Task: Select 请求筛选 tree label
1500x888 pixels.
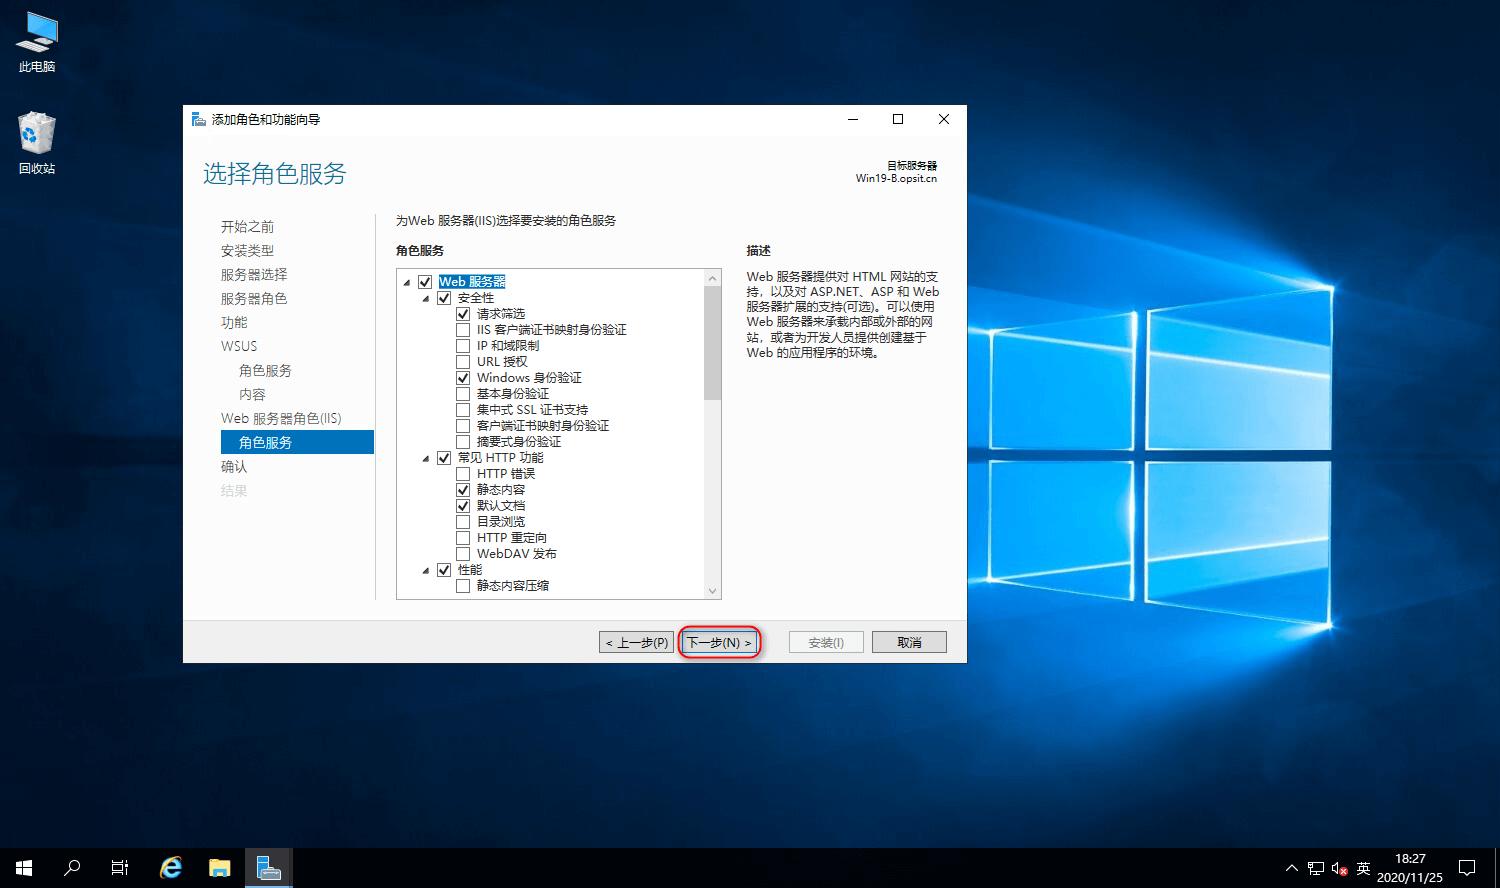Action: [x=501, y=314]
